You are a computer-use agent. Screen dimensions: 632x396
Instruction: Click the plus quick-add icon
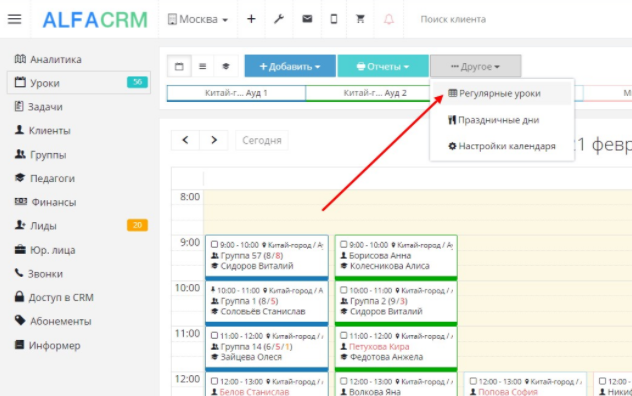coord(251,19)
